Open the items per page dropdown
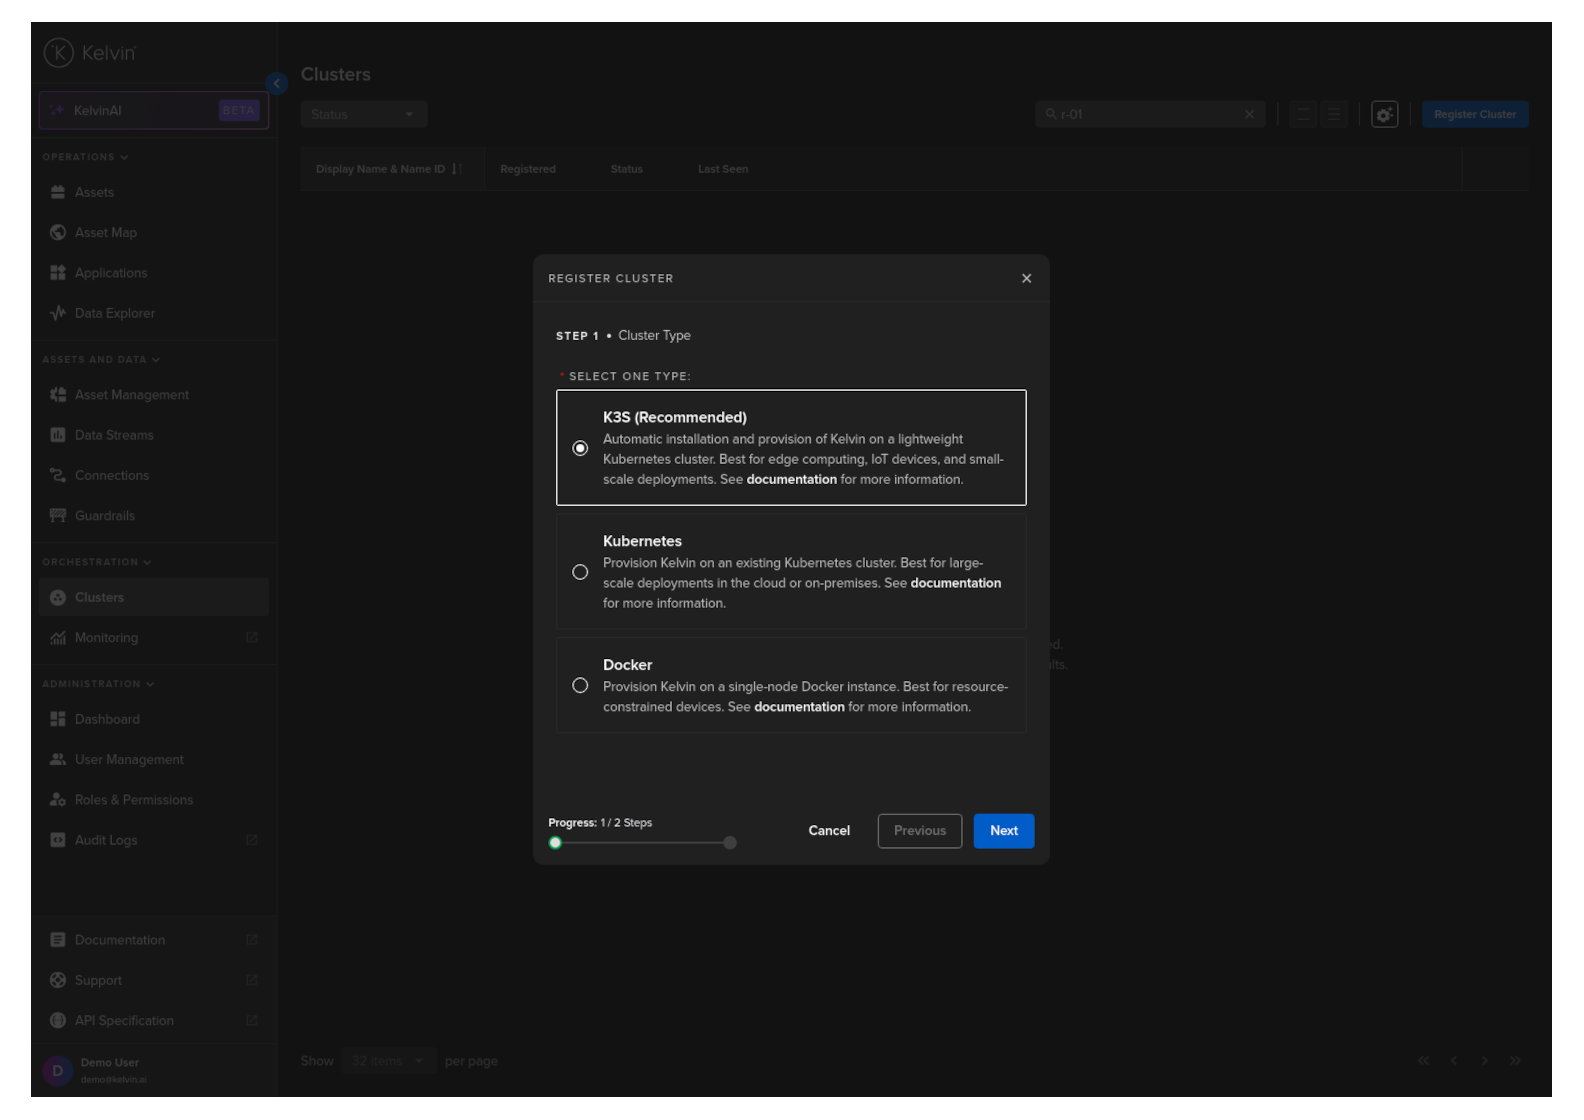1584x1120 pixels. (x=387, y=1061)
